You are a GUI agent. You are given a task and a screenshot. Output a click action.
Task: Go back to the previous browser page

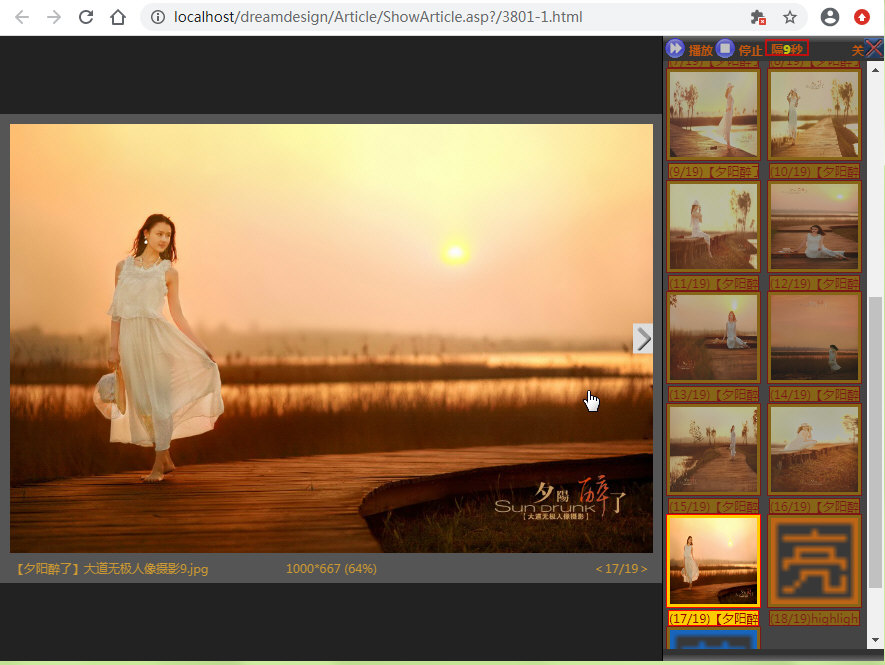click(22, 18)
